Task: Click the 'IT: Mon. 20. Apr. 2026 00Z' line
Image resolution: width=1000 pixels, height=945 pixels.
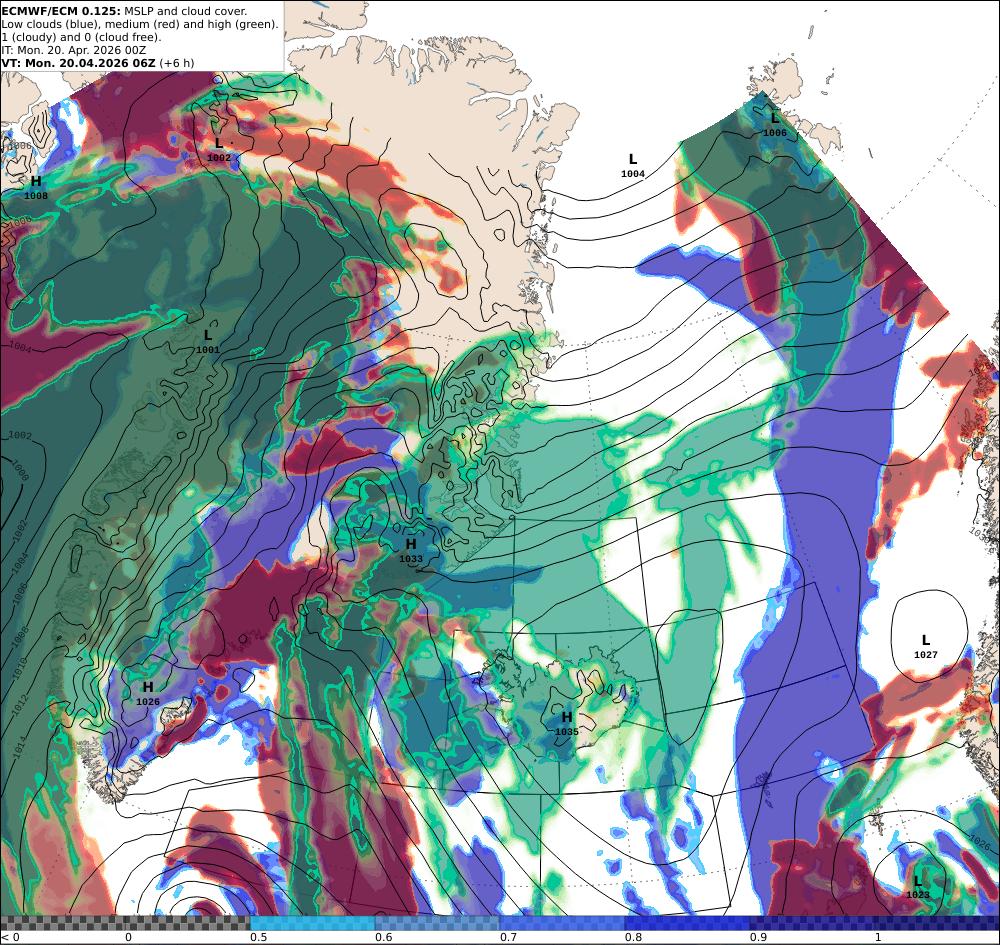Action: coord(74,50)
